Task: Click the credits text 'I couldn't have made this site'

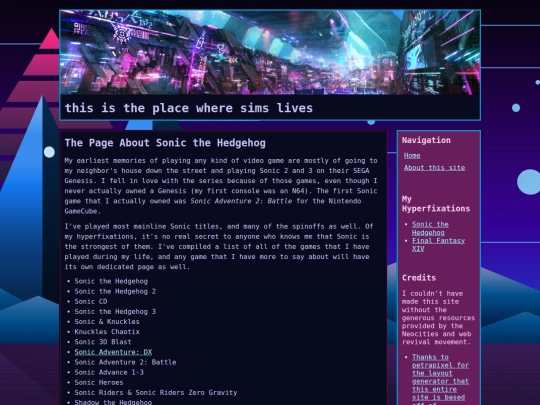Action: (438, 318)
